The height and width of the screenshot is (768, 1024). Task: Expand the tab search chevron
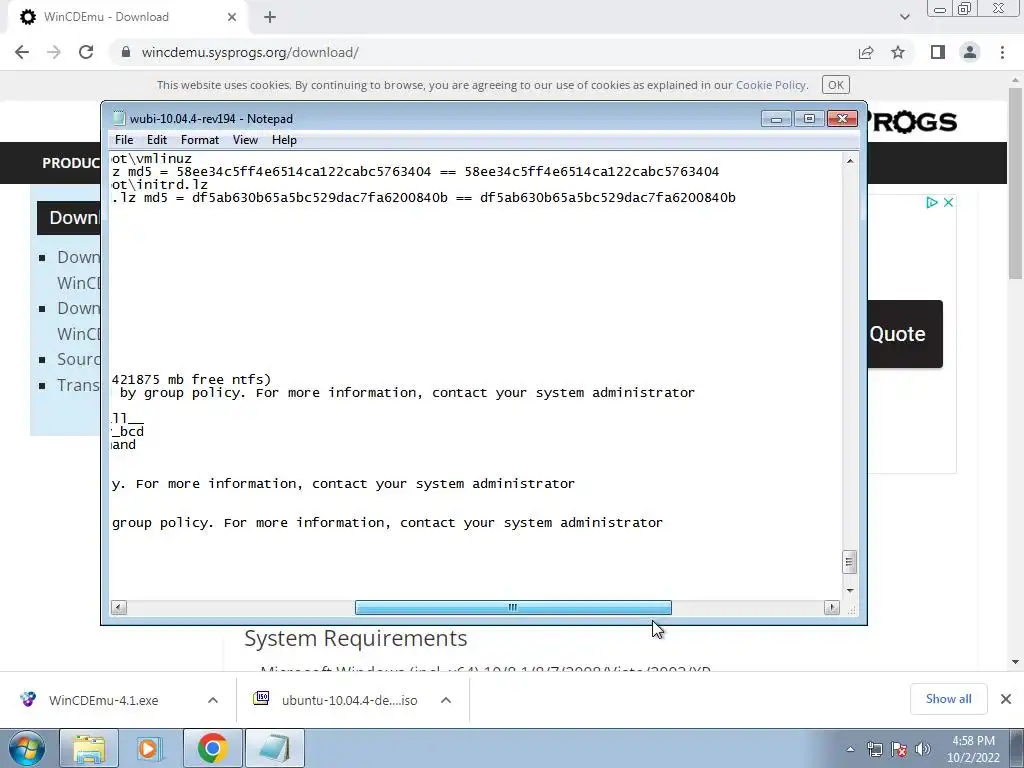pos(904,17)
